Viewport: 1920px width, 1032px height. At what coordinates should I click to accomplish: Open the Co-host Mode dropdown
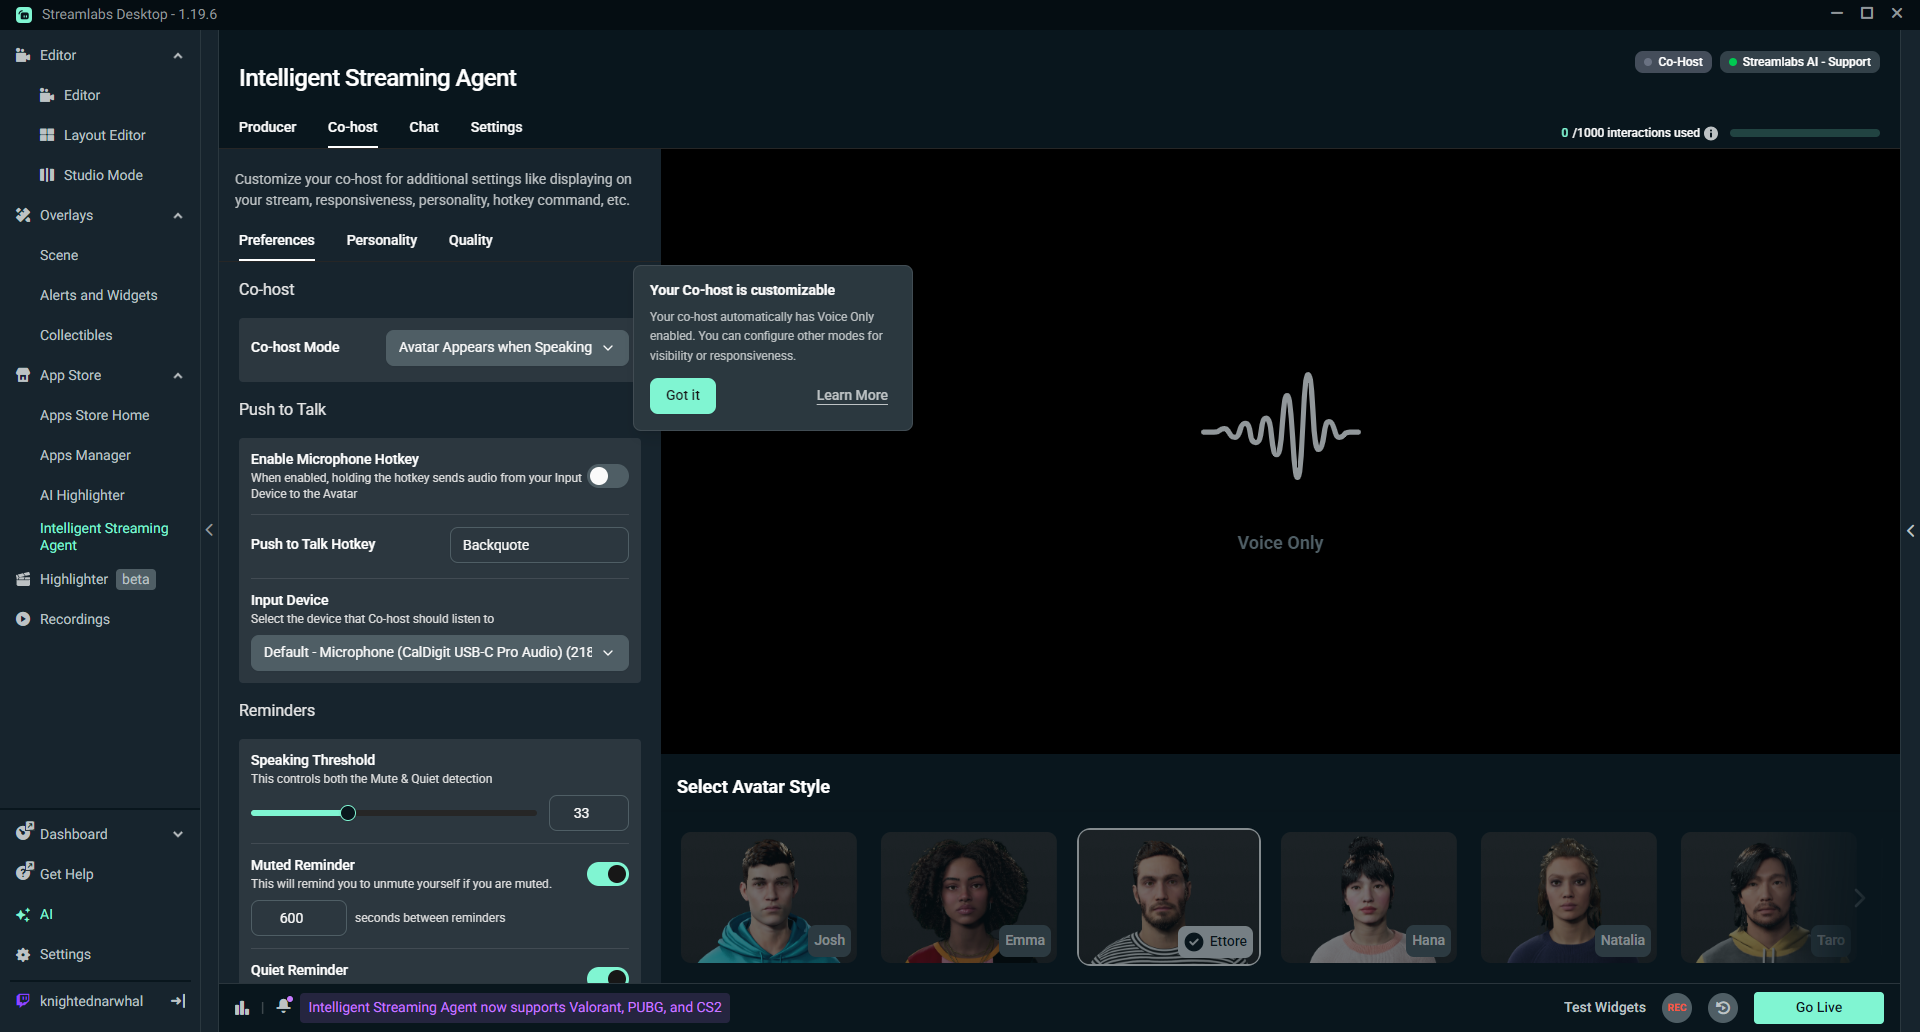click(x=506, y=347)
